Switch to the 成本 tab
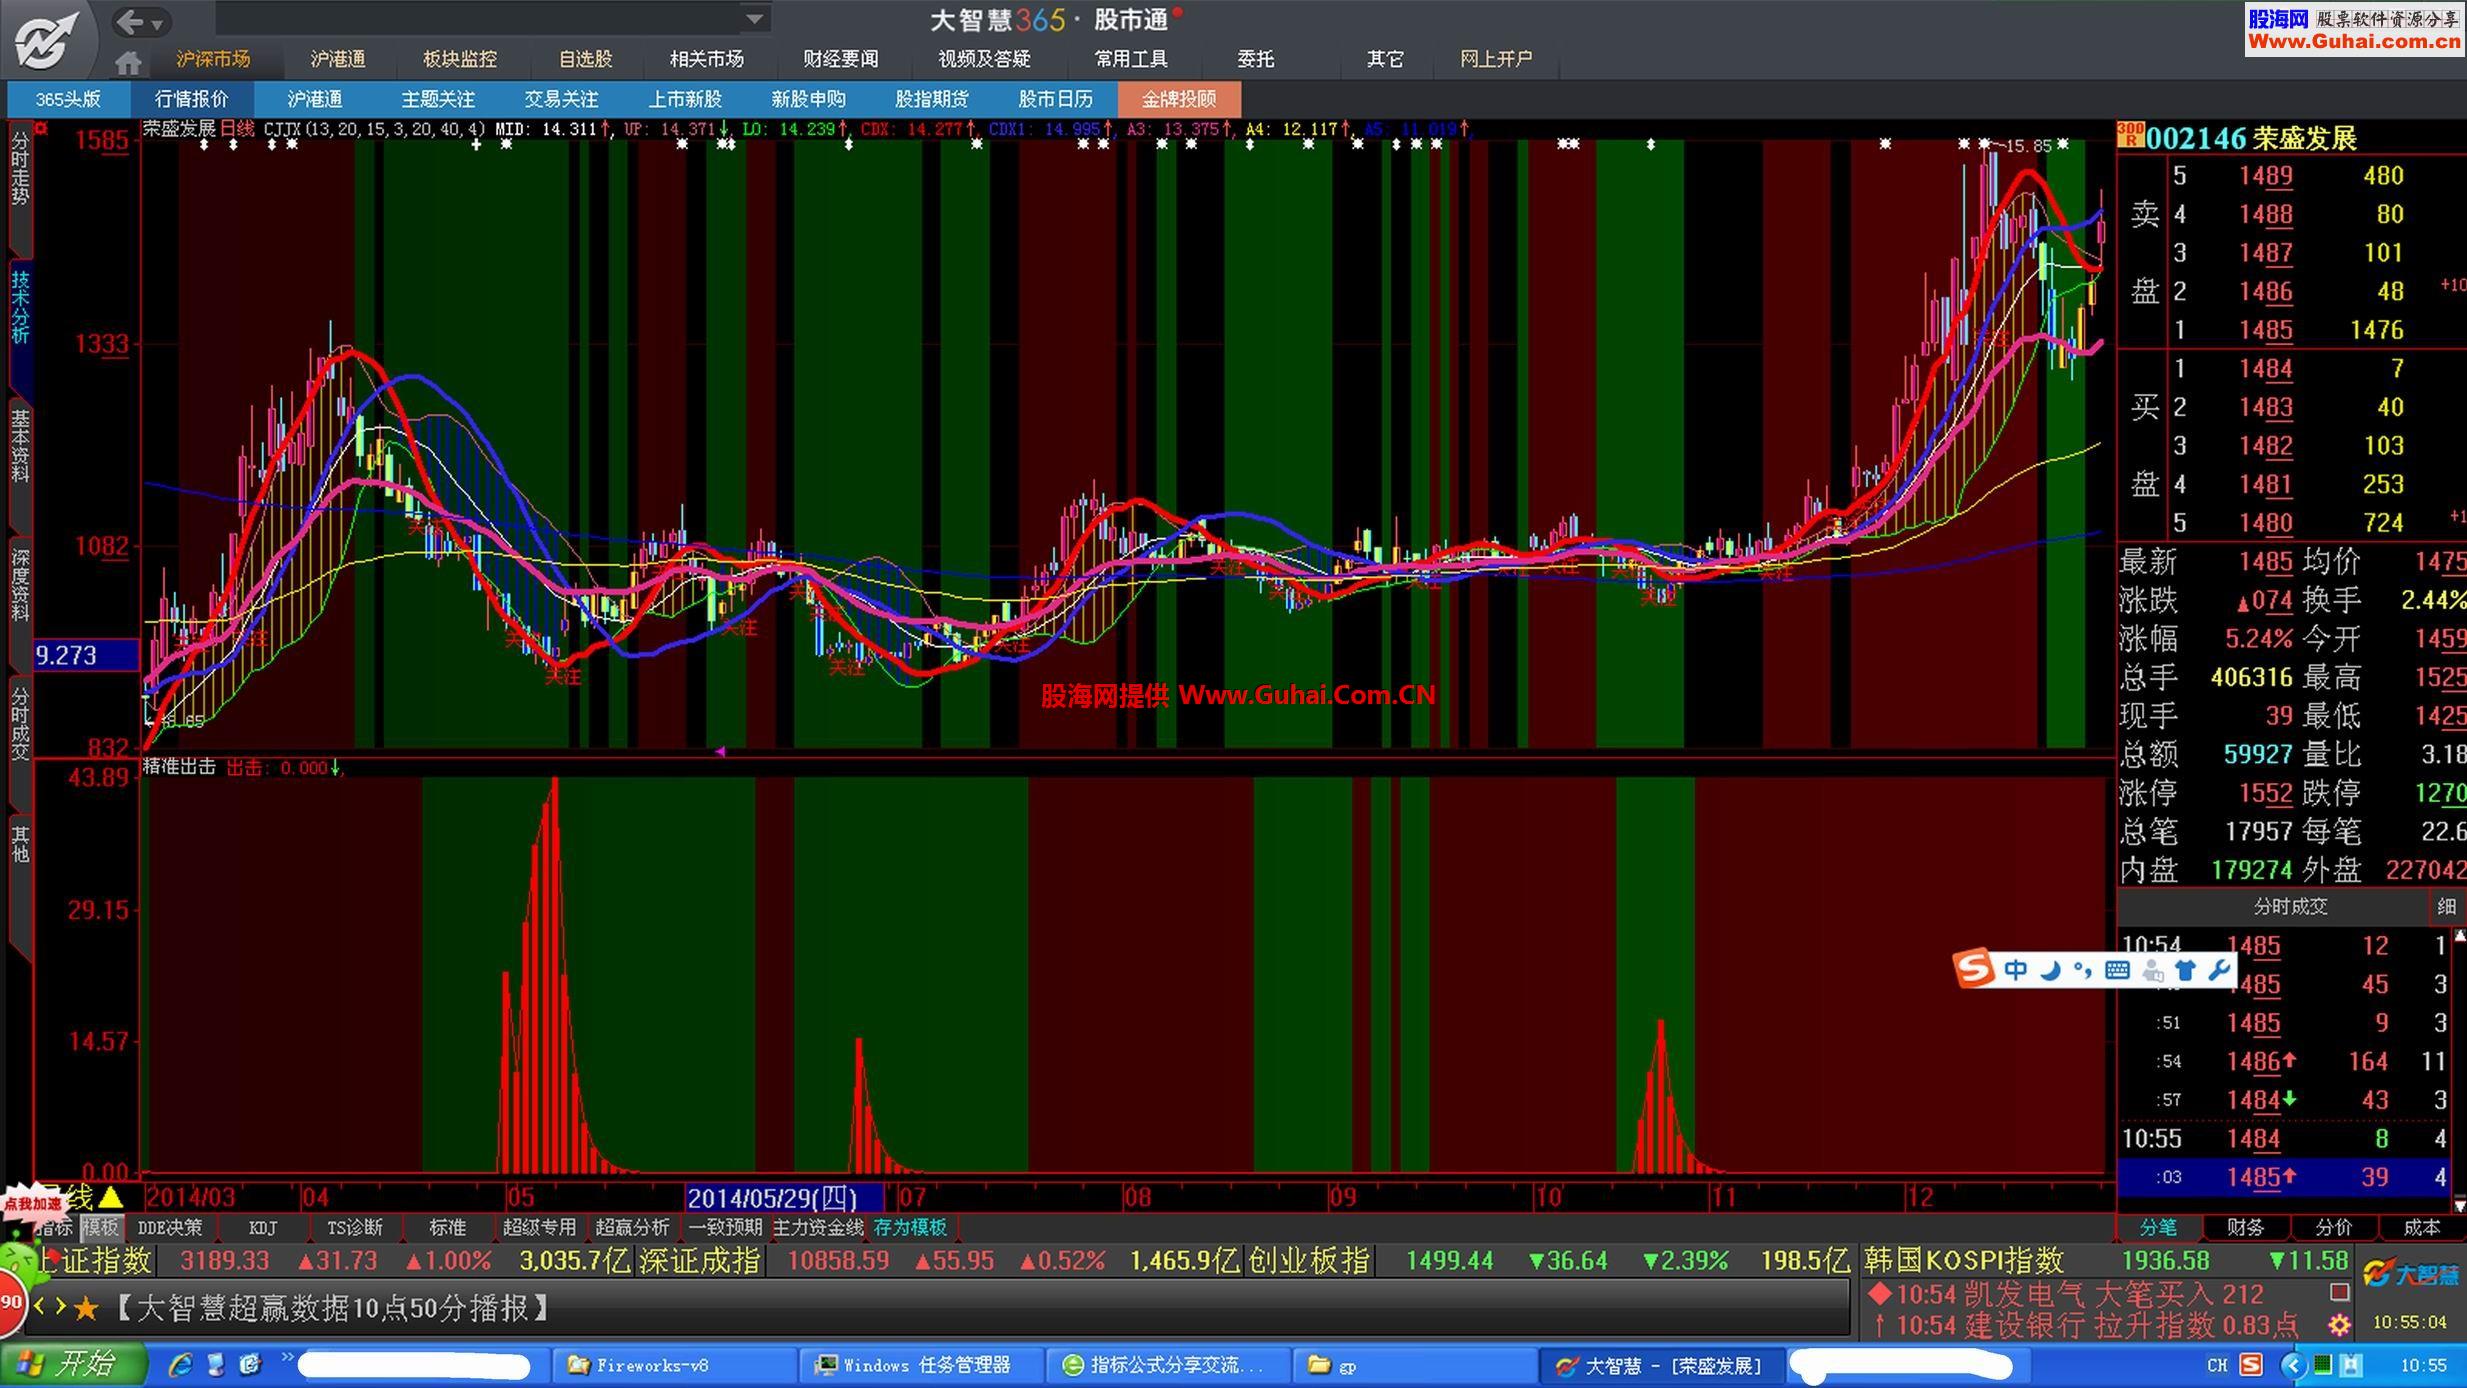The image size is (2467, 1388). tap(2422, 1227)
